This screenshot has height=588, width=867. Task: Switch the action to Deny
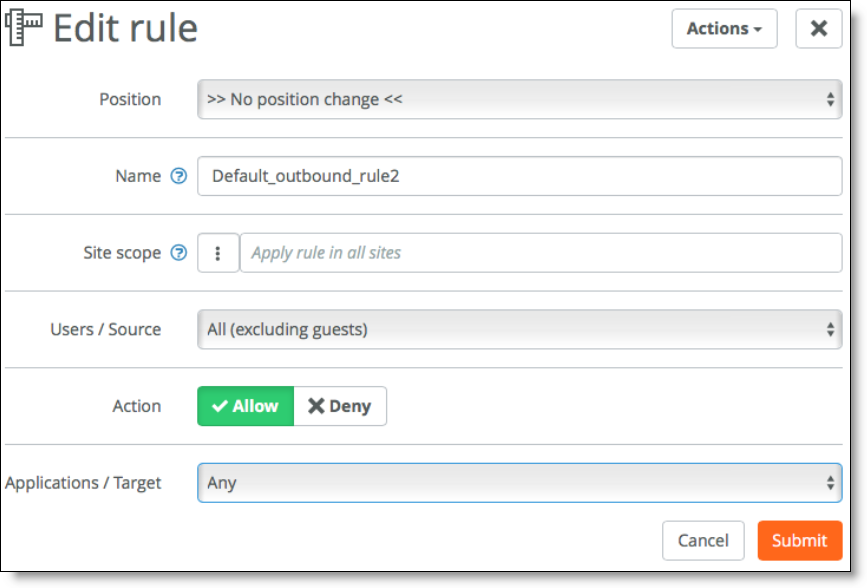click(x=339, y=406)
